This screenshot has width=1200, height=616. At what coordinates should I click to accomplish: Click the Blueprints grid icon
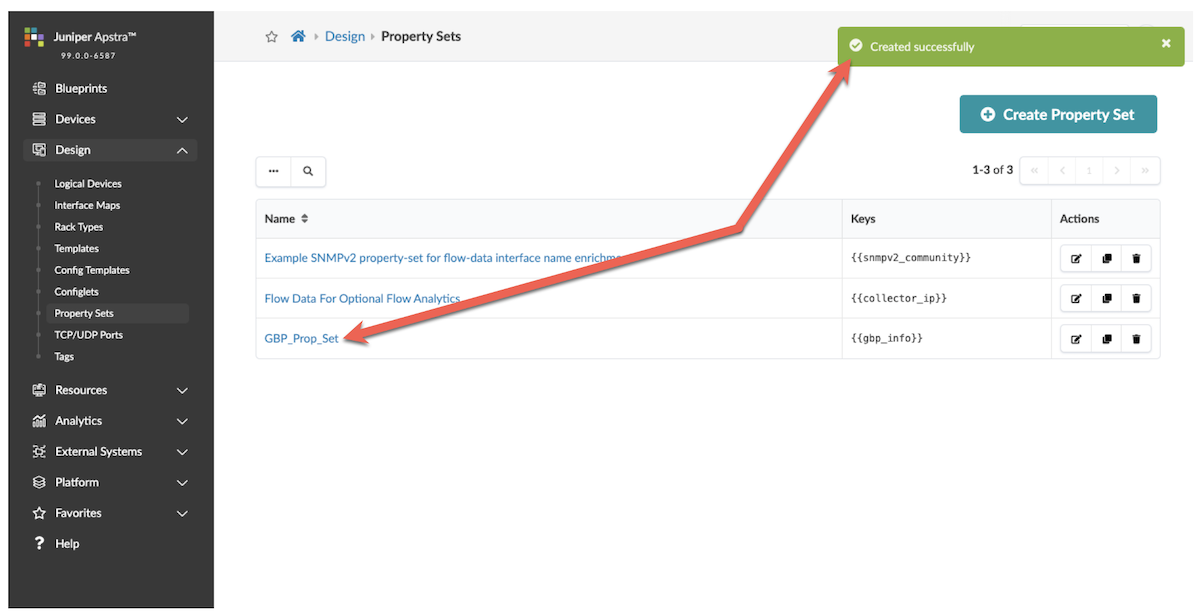coord(39,88)
